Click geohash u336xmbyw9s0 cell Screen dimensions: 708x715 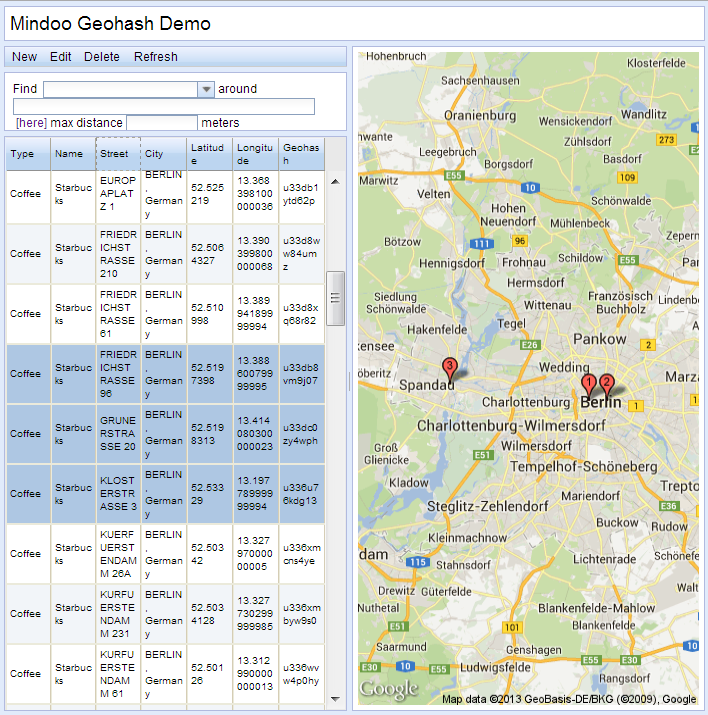click(302, 614)
